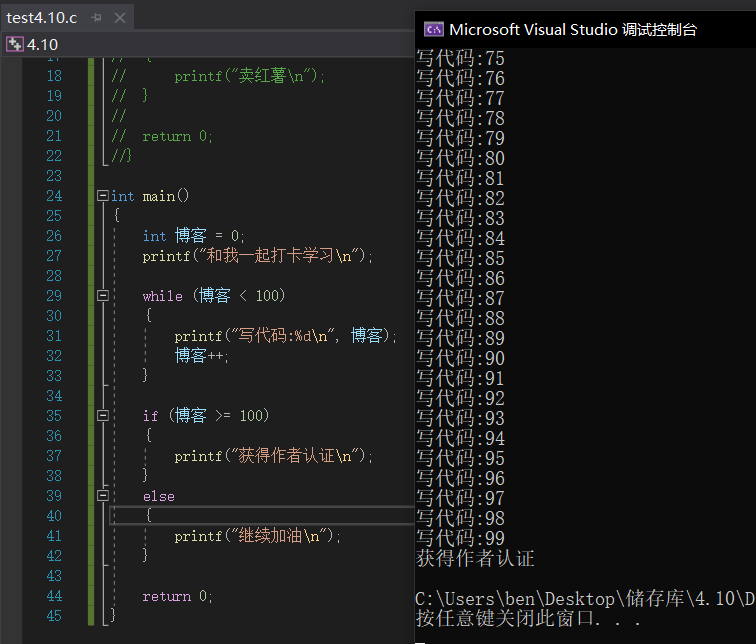Viewport: 756px width, 644px height.
Task: Click console output line '写代码:75'
Action: tap(460, 58)
